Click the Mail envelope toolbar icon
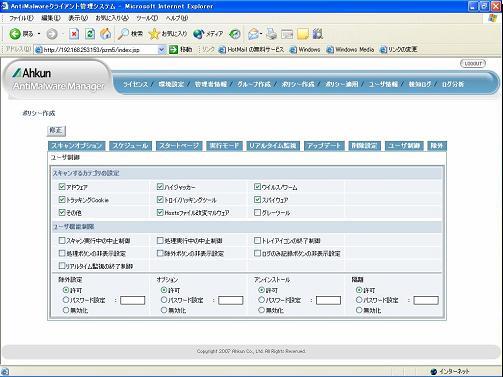The image size is (503, 377). click(x=254, y=34)
